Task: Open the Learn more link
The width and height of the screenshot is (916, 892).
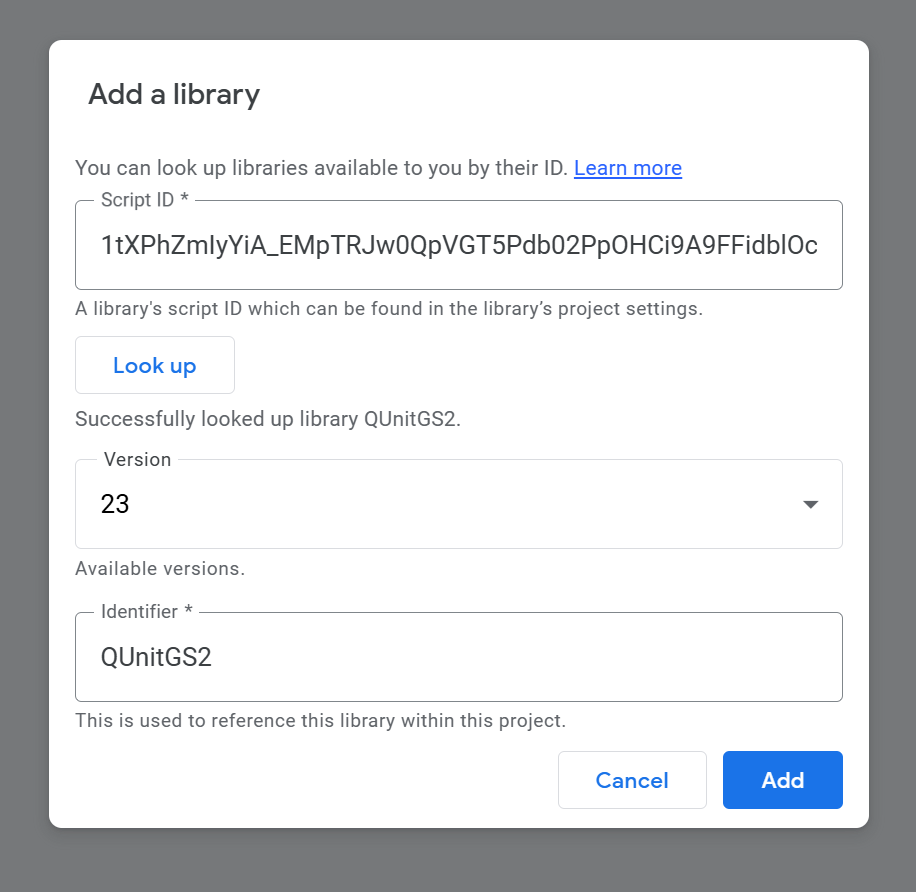Action: click(627, 168)
